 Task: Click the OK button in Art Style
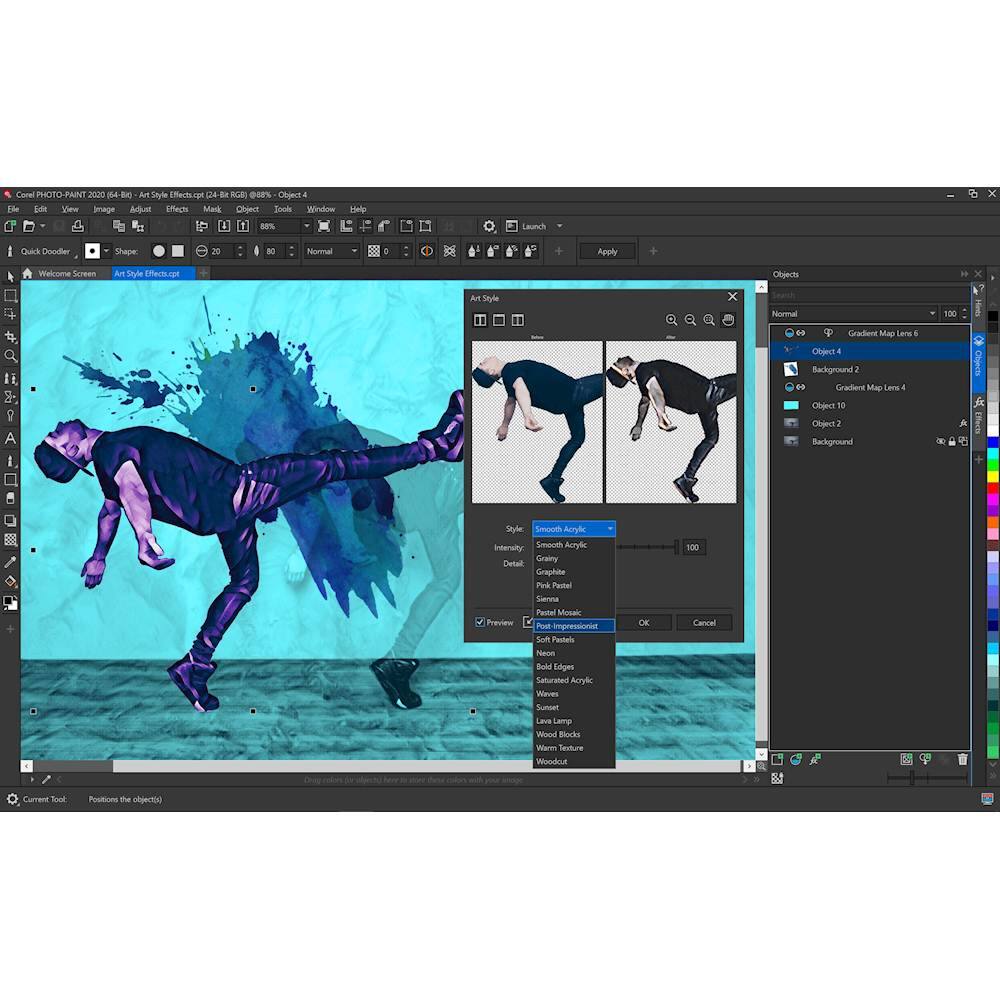click(644, 622)
